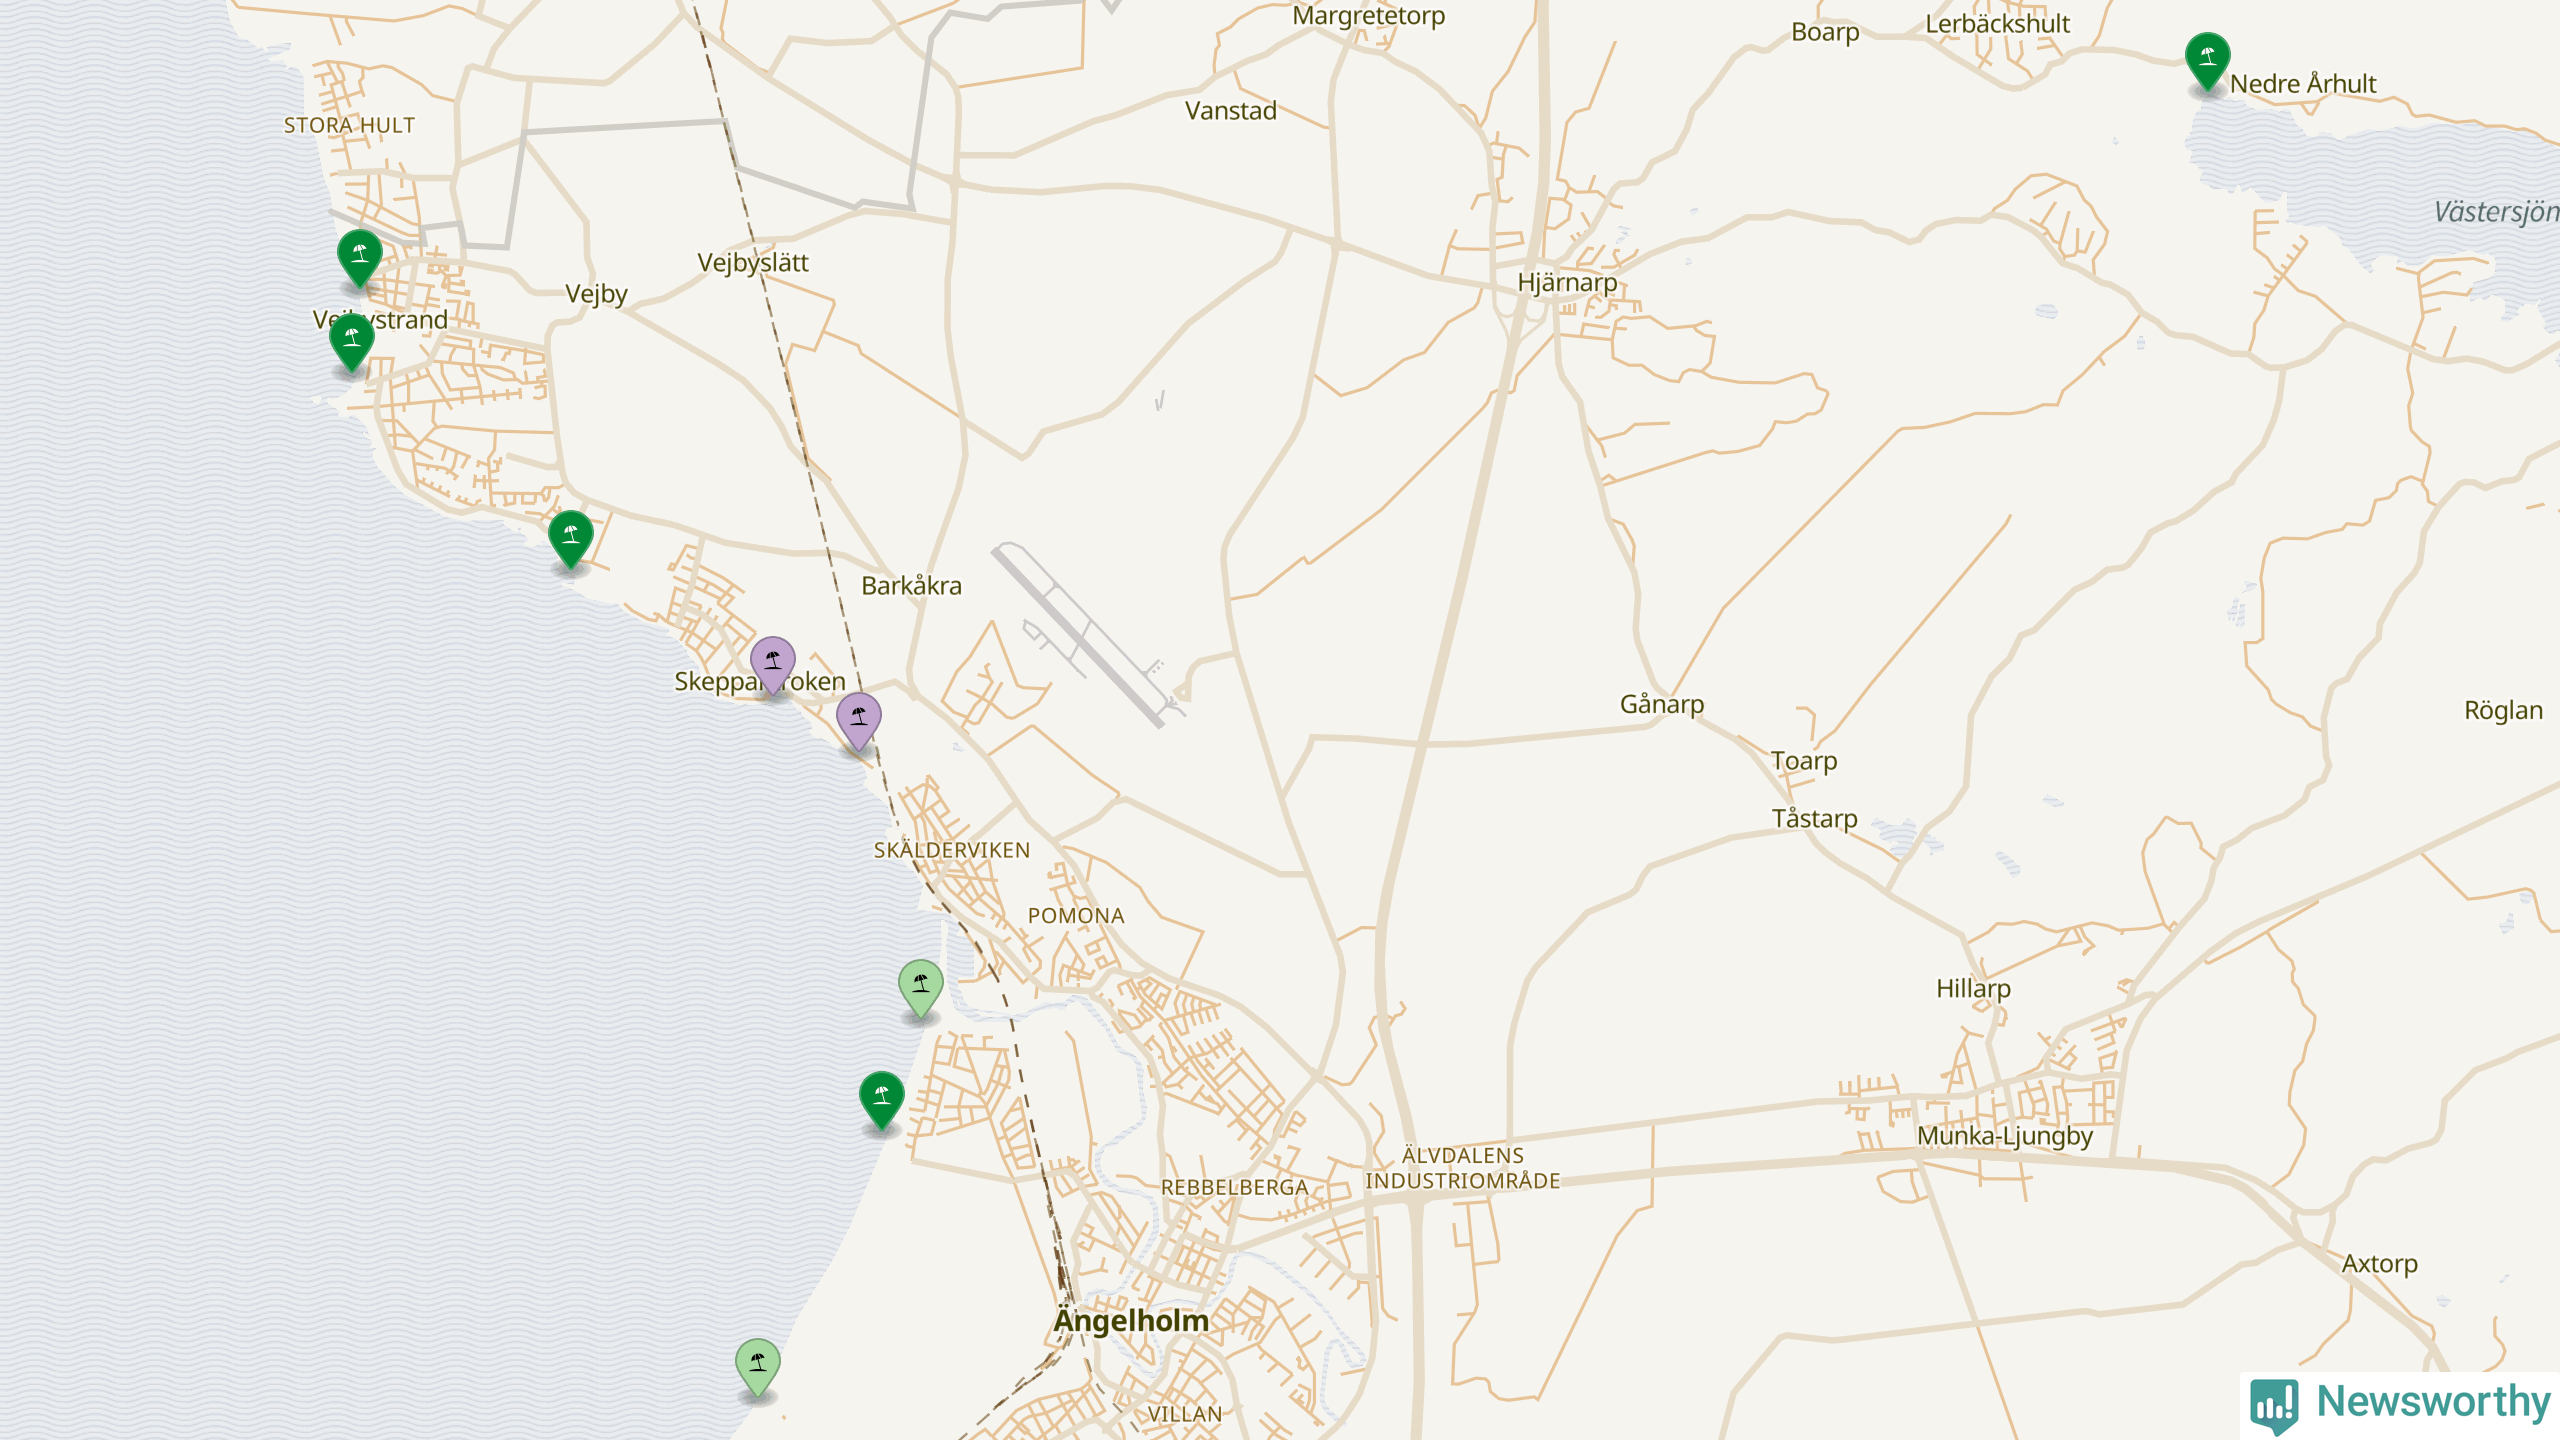The image size is (2560, 1440).
Task: Click the Lerbäckshult label
Action: 1997,24
